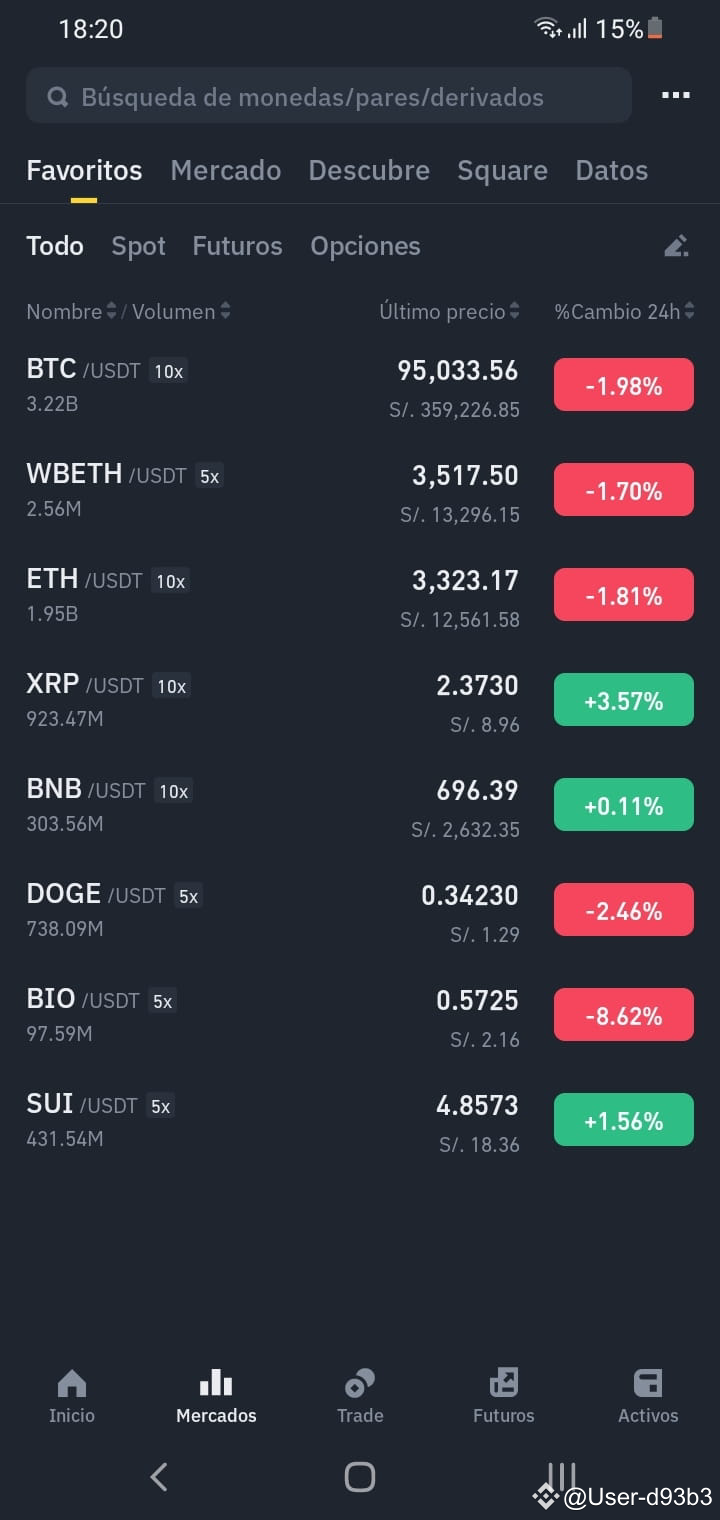
Task: Sort by %Cambio 24h arrows
Action: point(689,311)
